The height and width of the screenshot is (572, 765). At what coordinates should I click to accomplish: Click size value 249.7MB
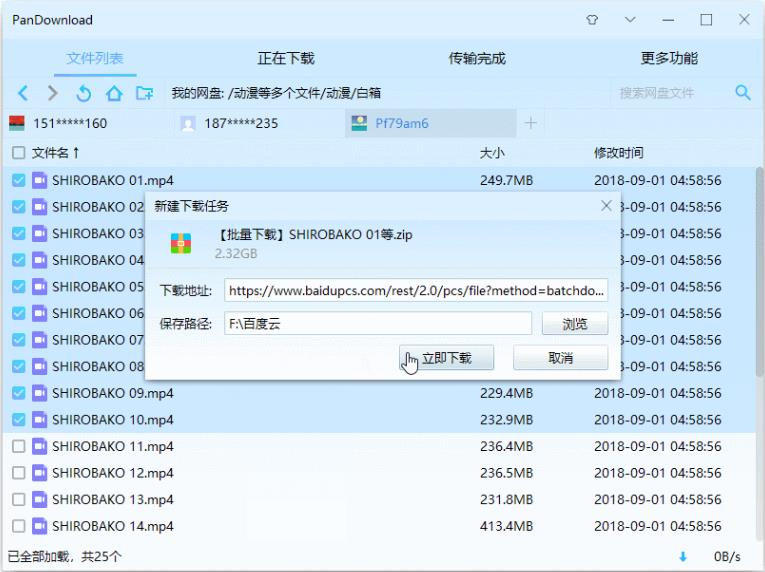click(506, 180)
